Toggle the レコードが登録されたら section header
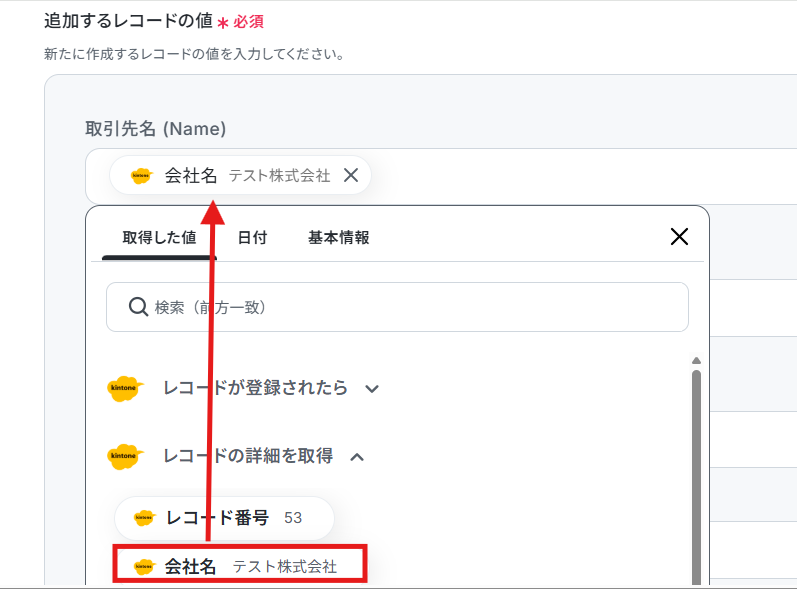 point(243,389)
